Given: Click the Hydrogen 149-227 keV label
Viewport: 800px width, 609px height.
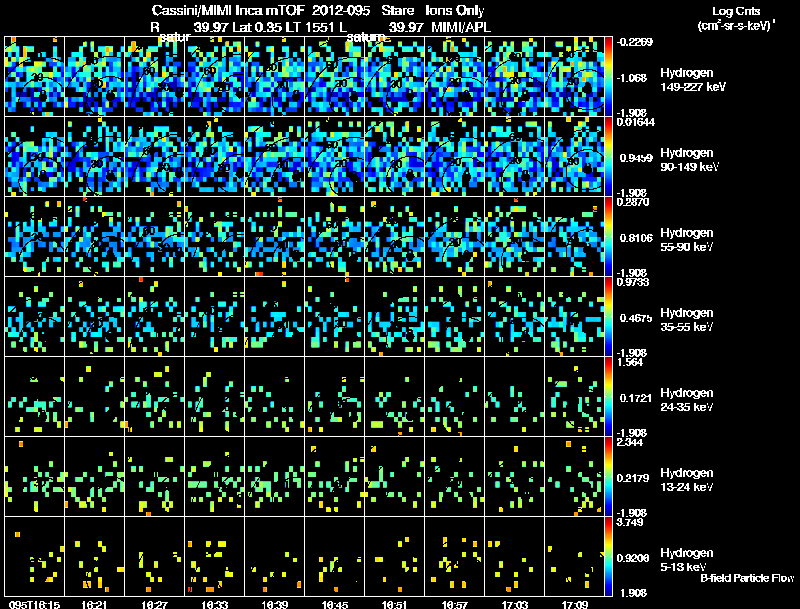Looking at the screenshot, I should tap(693, 80).
